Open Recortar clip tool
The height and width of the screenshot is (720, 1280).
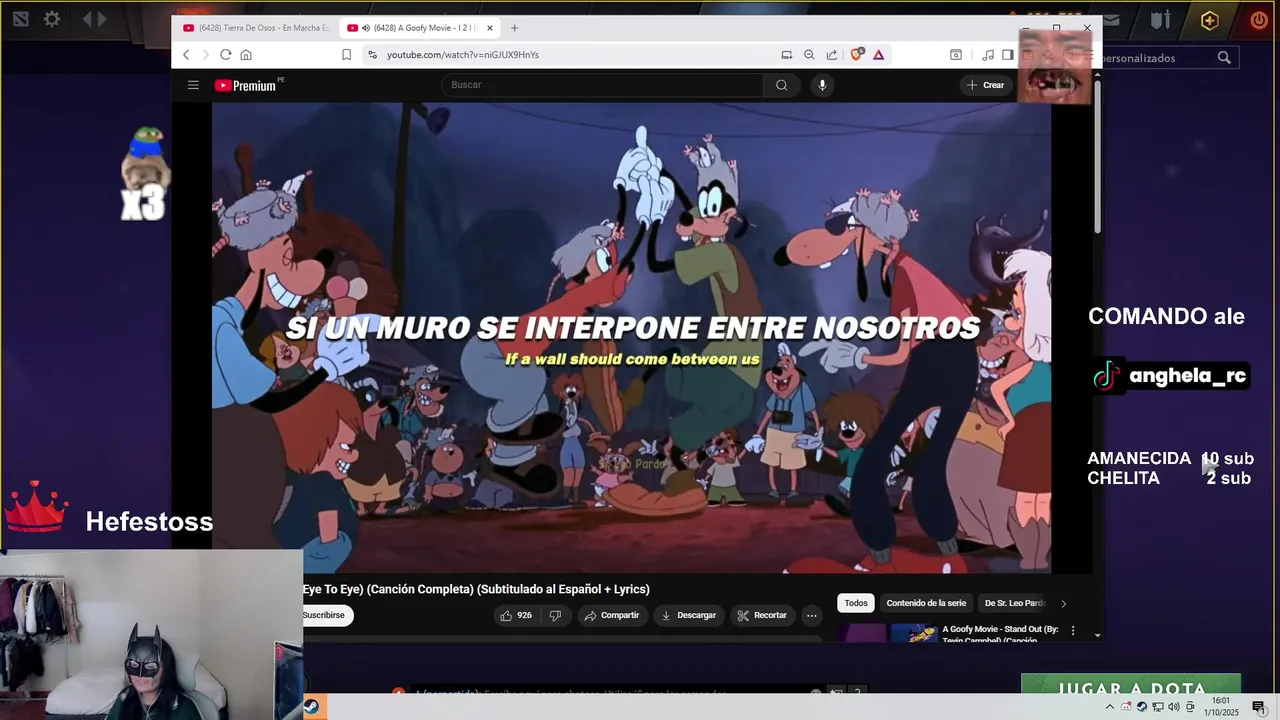(x=762, y=615)
